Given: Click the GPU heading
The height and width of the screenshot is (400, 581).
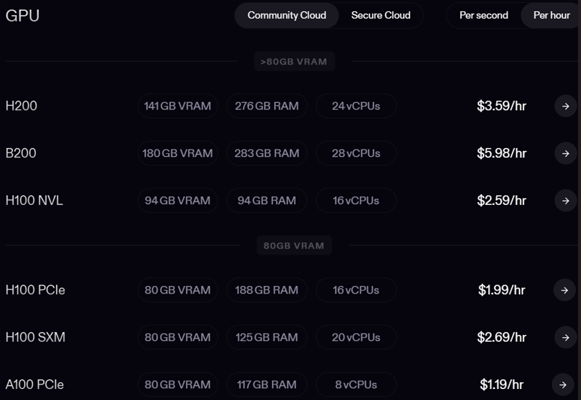Looking at the screenshot, I should tap(23, 16).
